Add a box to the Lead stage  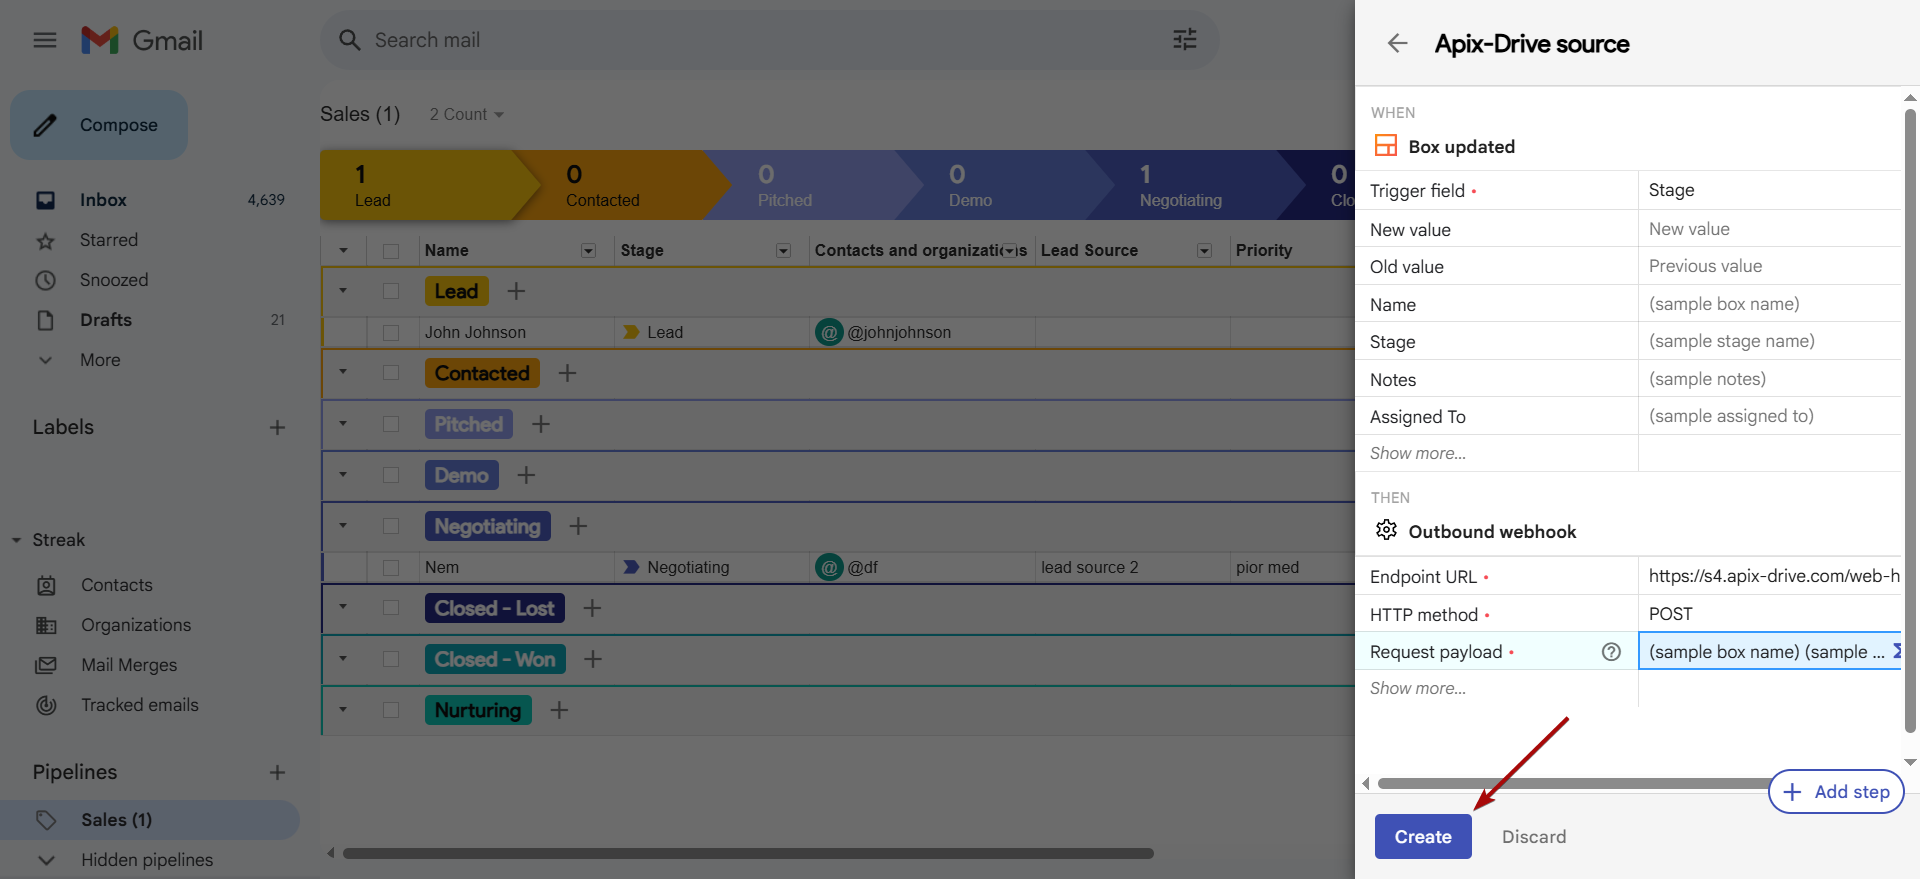[x=516, y=291]
